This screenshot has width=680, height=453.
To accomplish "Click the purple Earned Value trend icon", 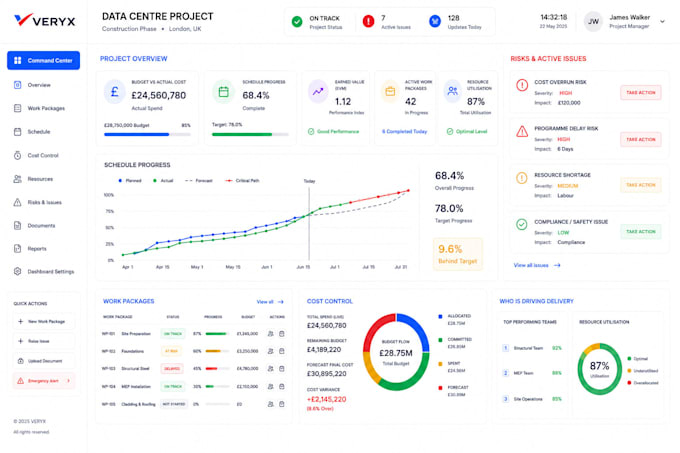I will pyautogui.click(x=318, y=91).
